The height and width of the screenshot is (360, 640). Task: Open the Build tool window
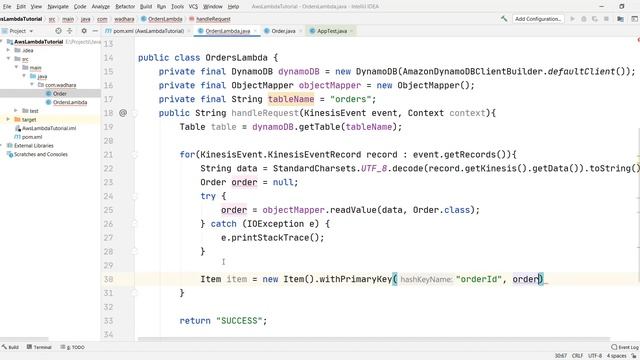11,347
